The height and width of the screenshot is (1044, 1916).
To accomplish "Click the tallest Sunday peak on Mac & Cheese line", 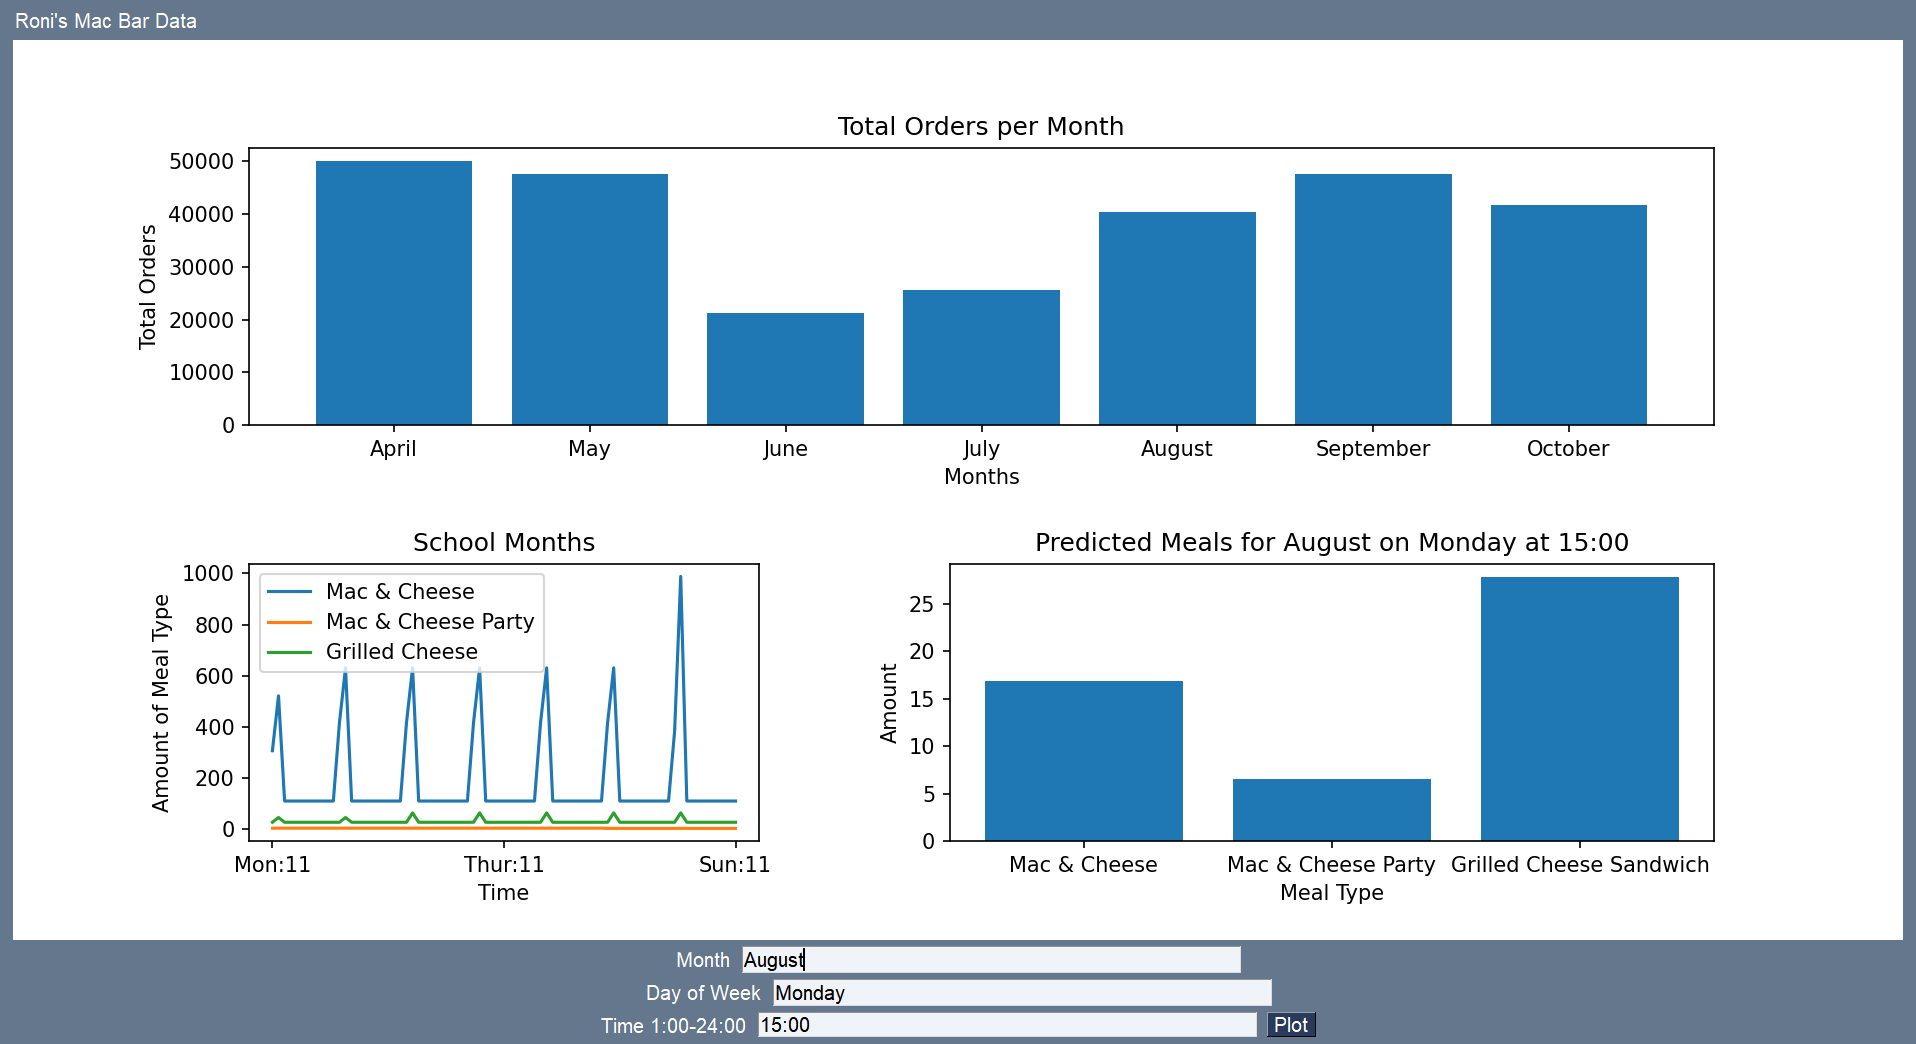I will coord(681,579).
